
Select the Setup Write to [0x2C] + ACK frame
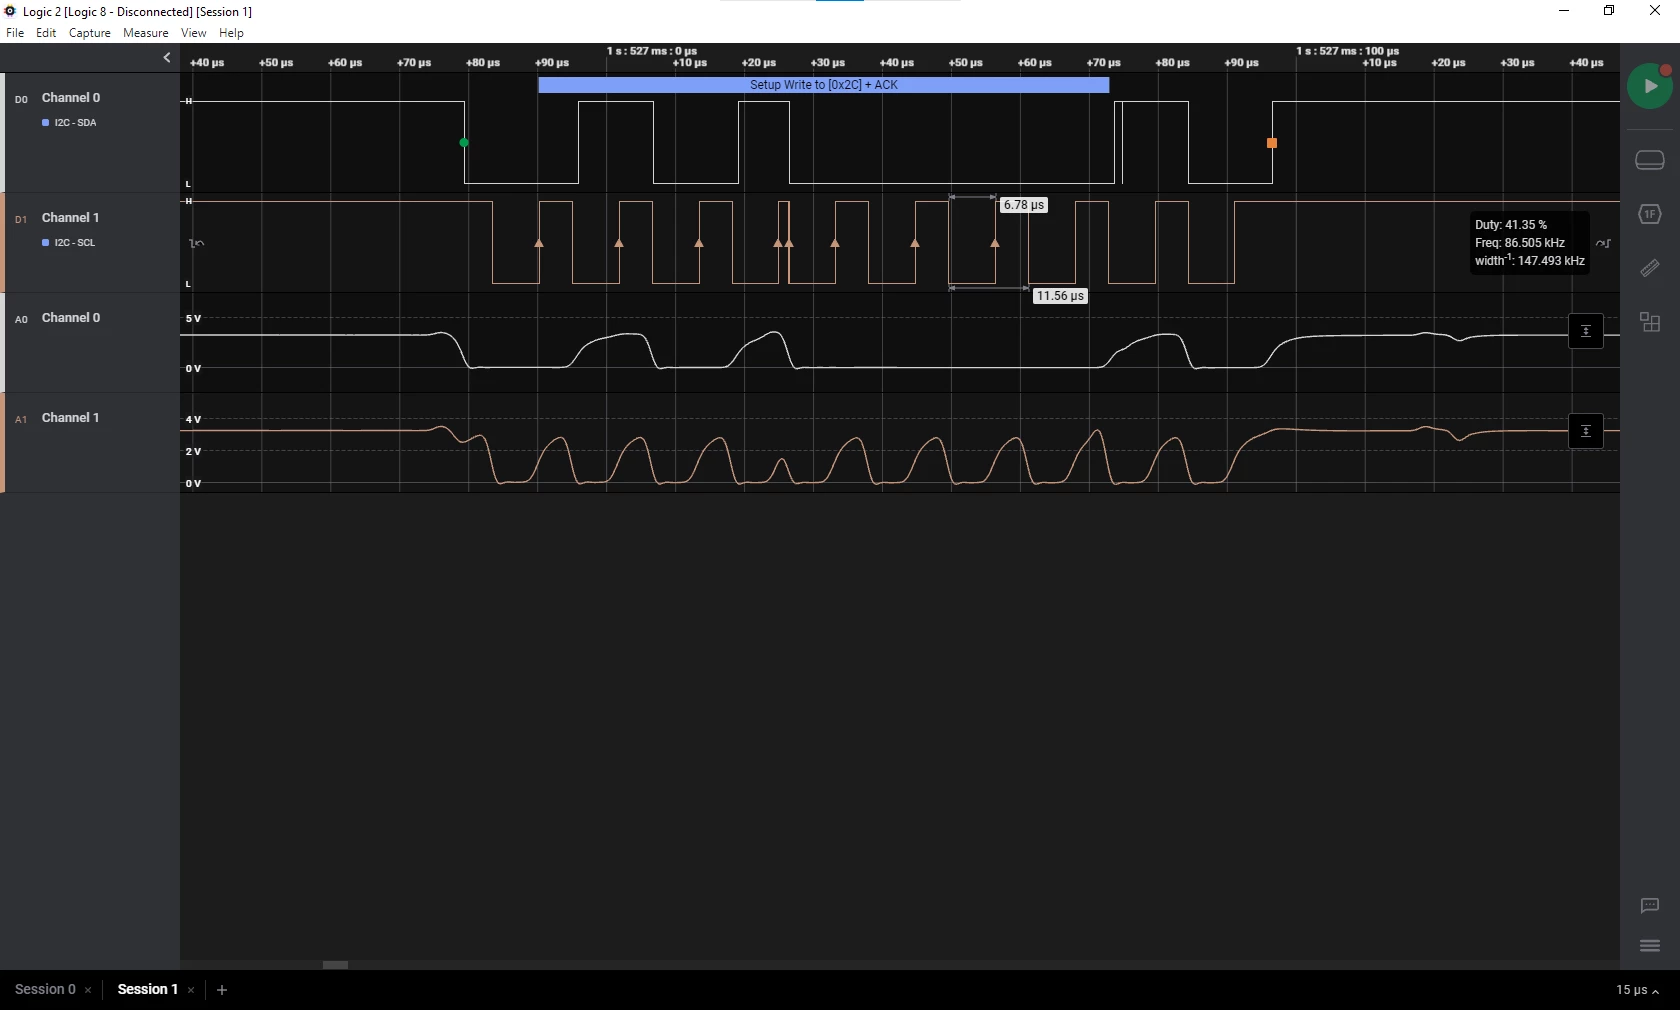tap(823, 85)
